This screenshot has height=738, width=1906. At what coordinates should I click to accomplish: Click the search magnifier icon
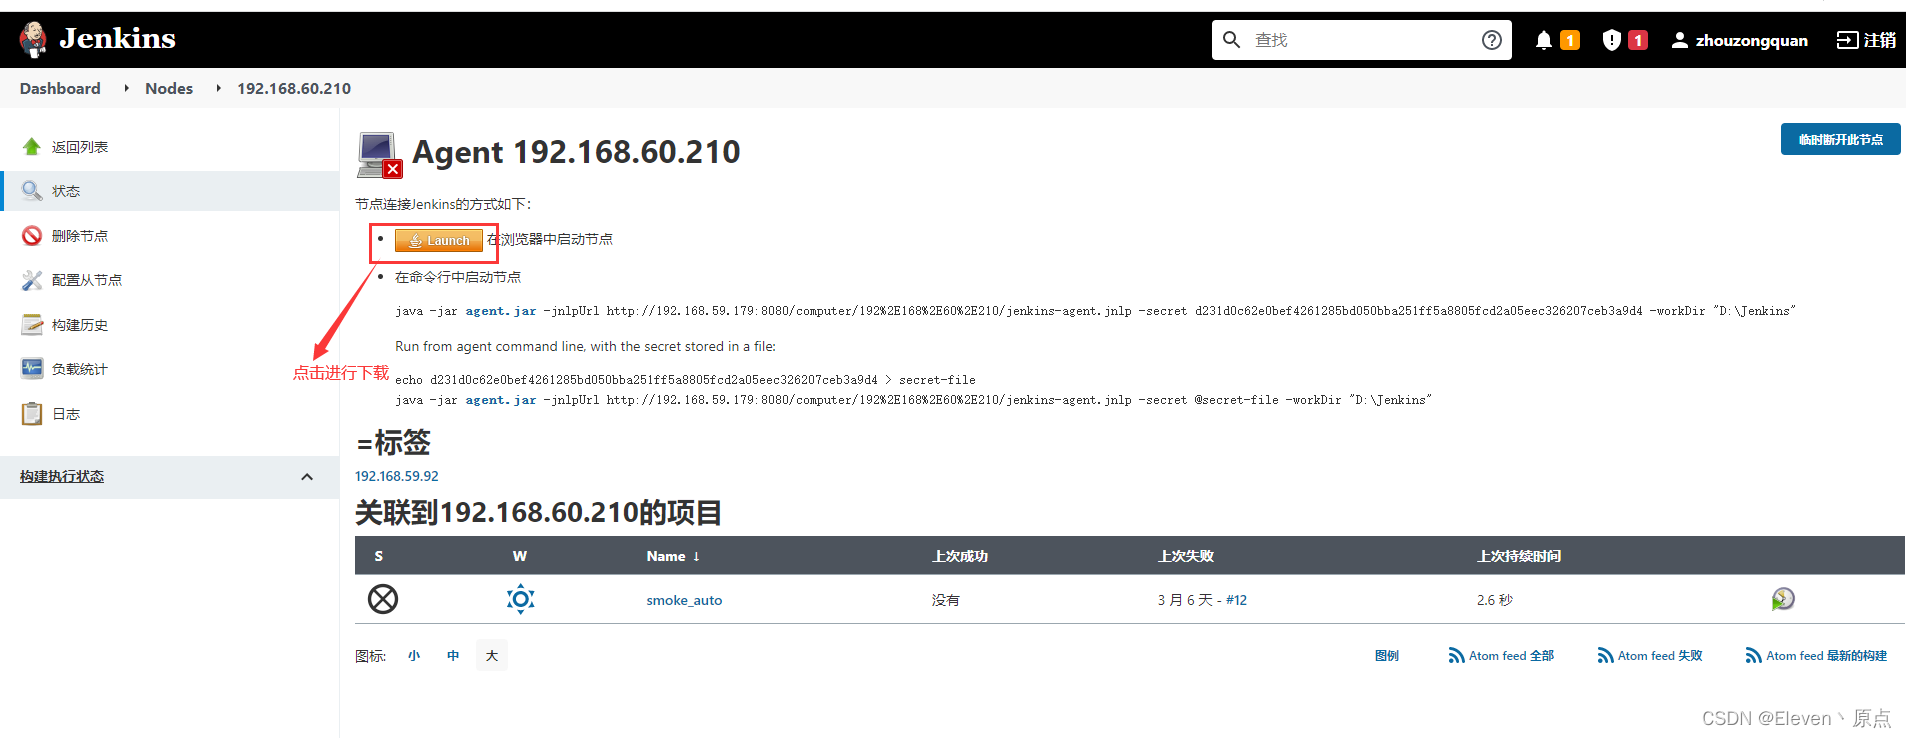(1232, 39)
